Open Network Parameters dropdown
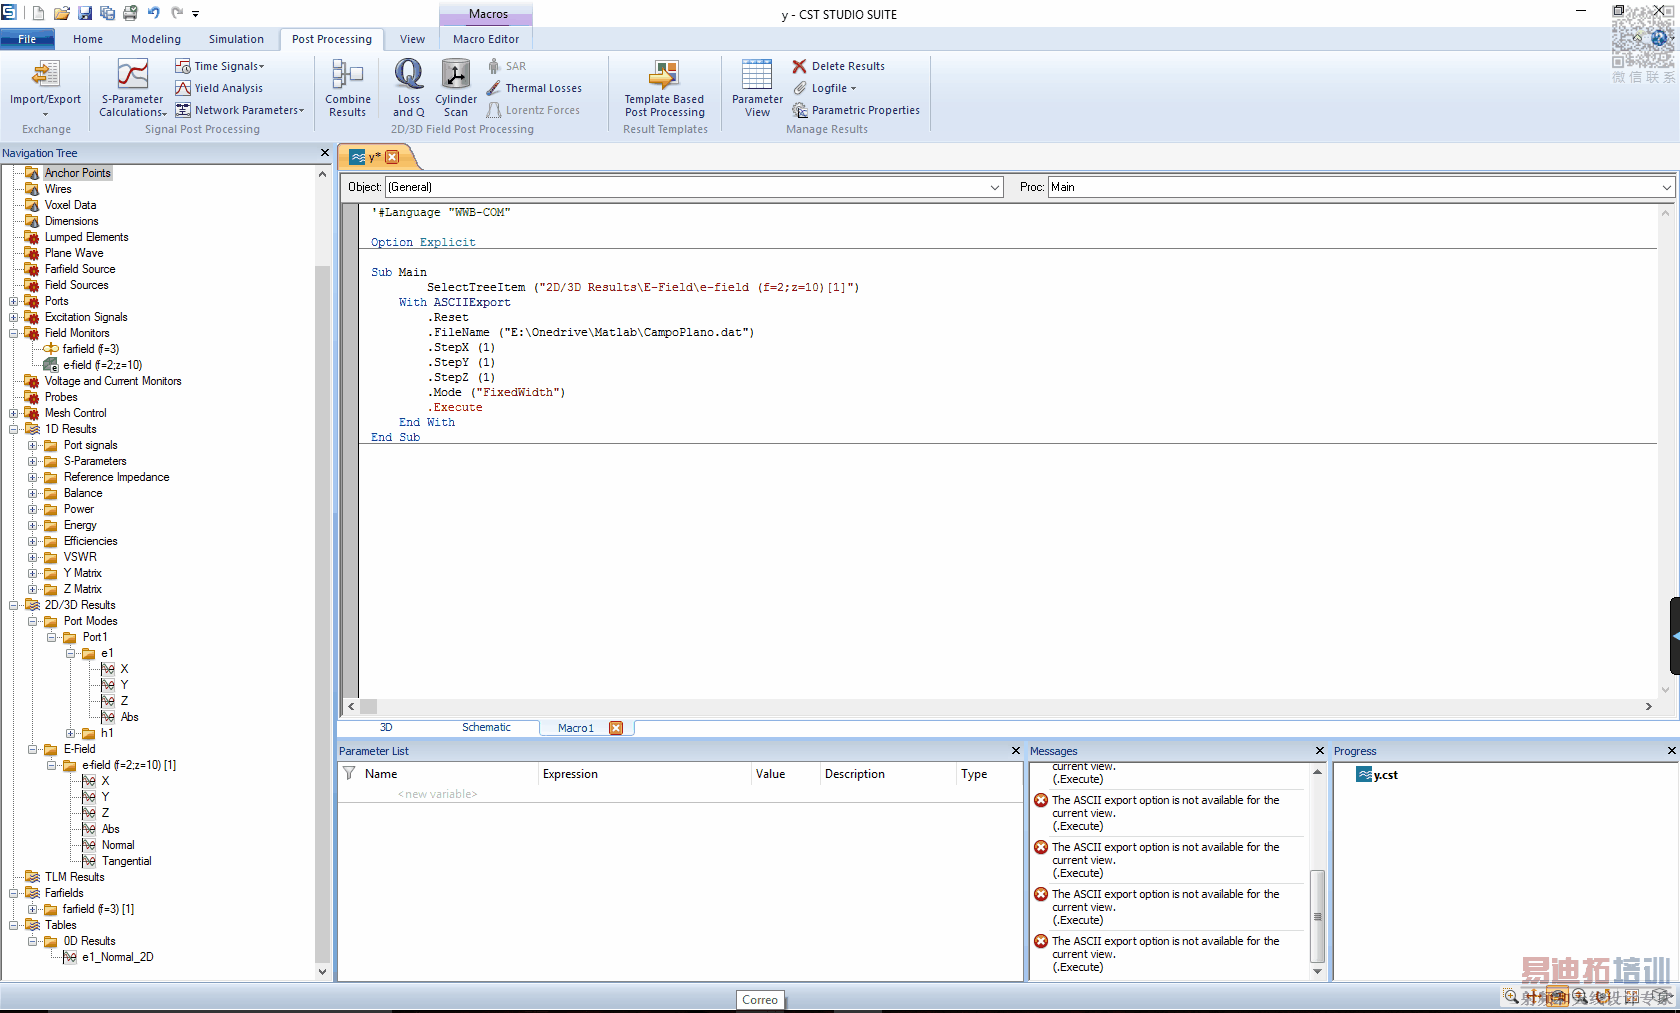 [x=240, y=110]
